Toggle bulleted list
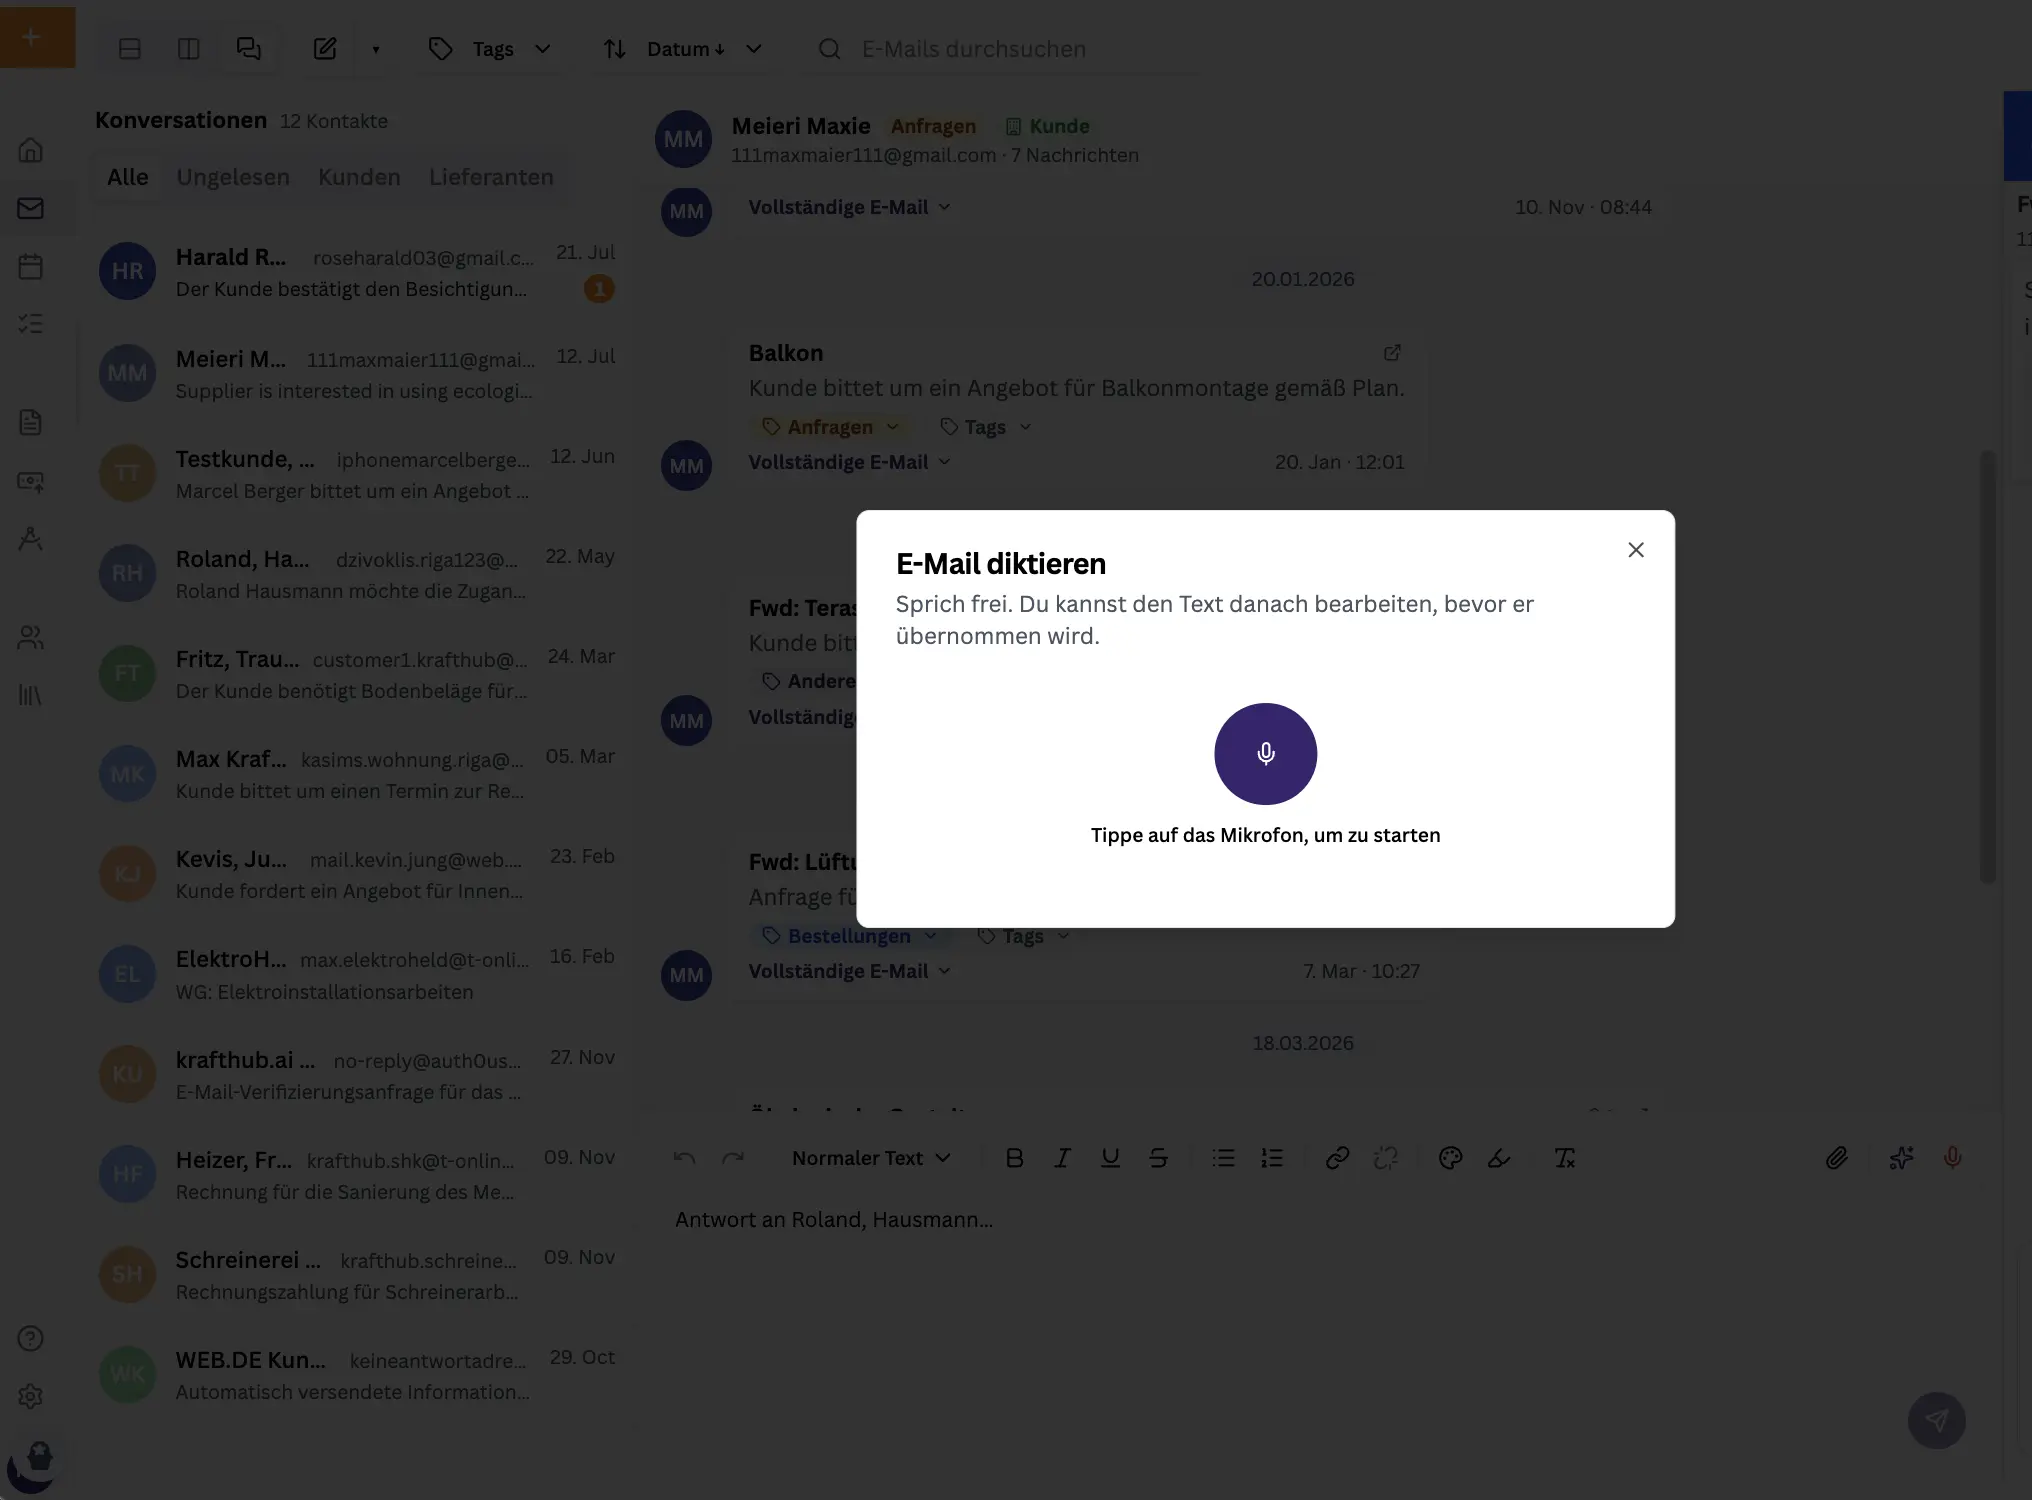Image resolution: width=2032 pixels, height=1500 pixels. tap(1223, 1158)
